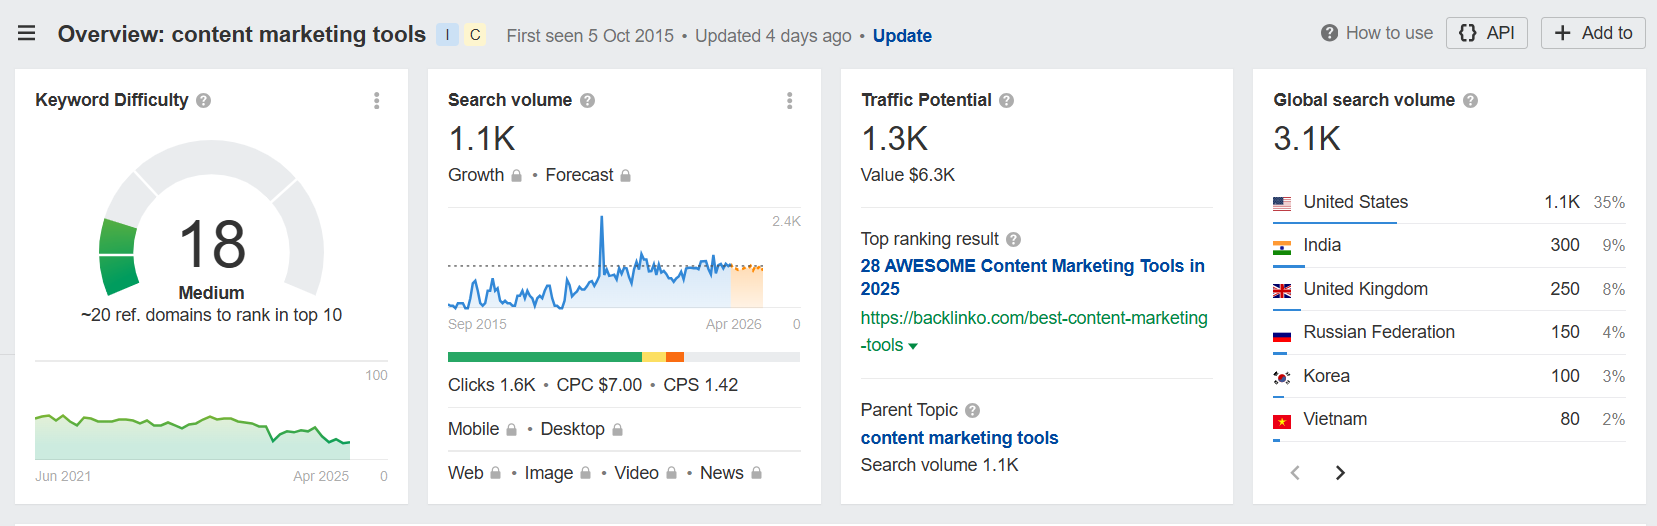Click the United Kingdom flag icon
The image size is (1657, 526).
[1282, 290]
